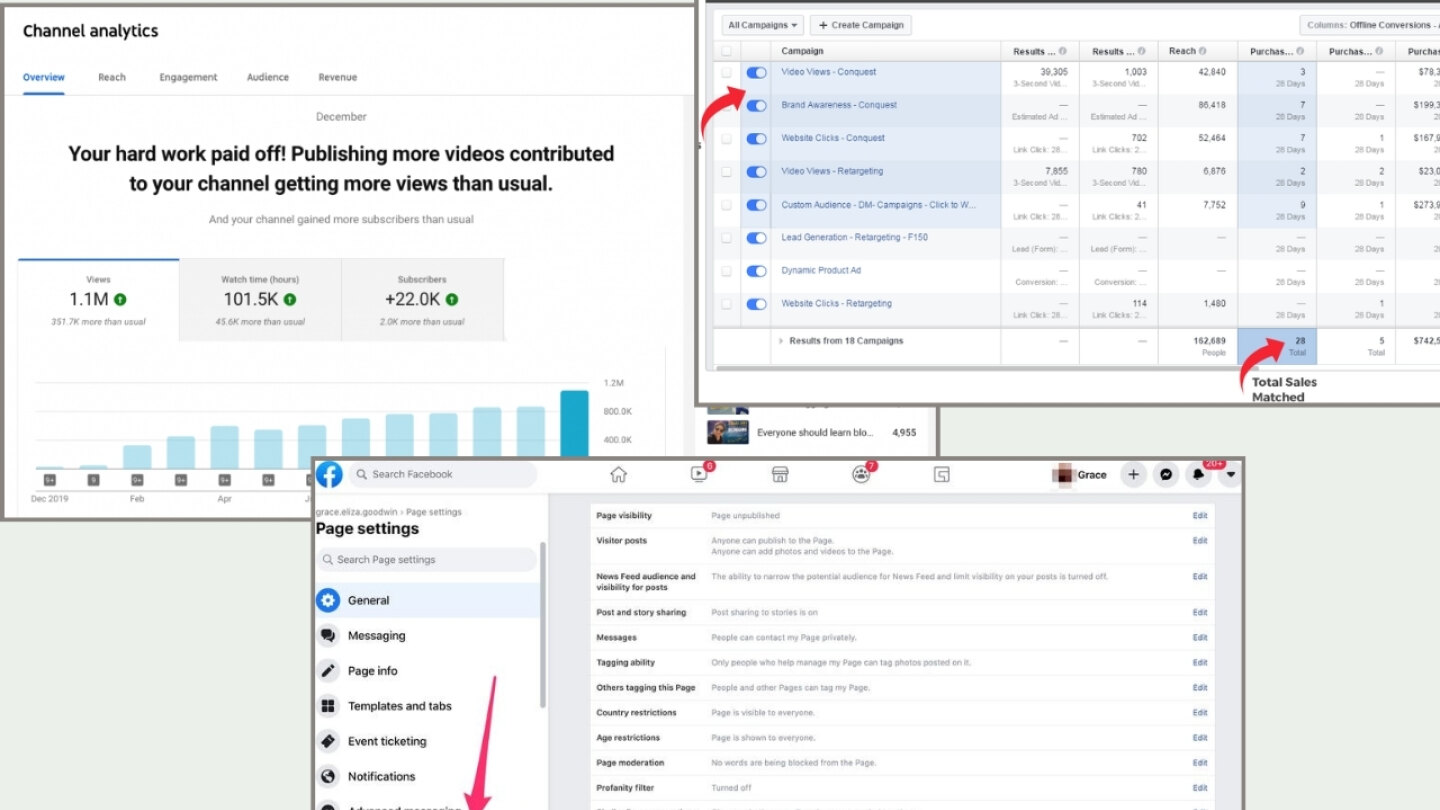Click the gear icon beside General
Screen dimensions: 1440x810
[x=328, y=600]
